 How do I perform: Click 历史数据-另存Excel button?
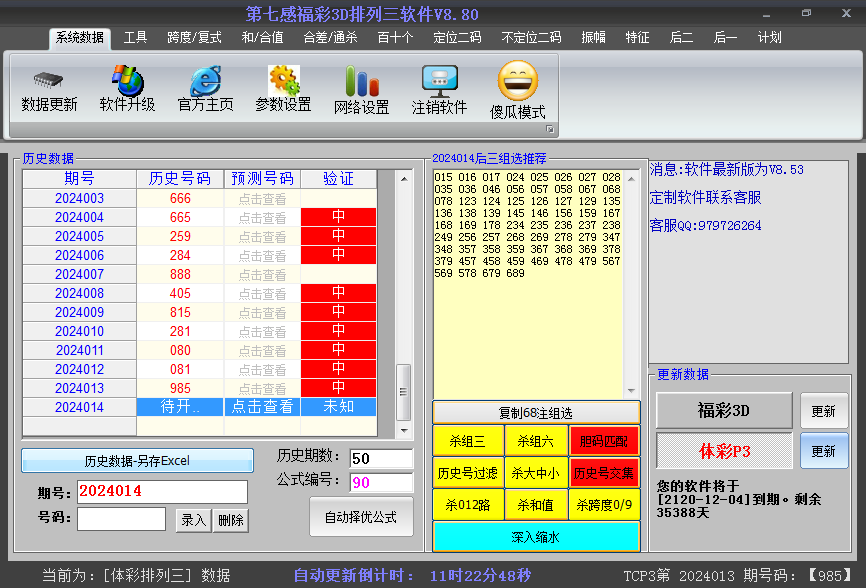137,460
